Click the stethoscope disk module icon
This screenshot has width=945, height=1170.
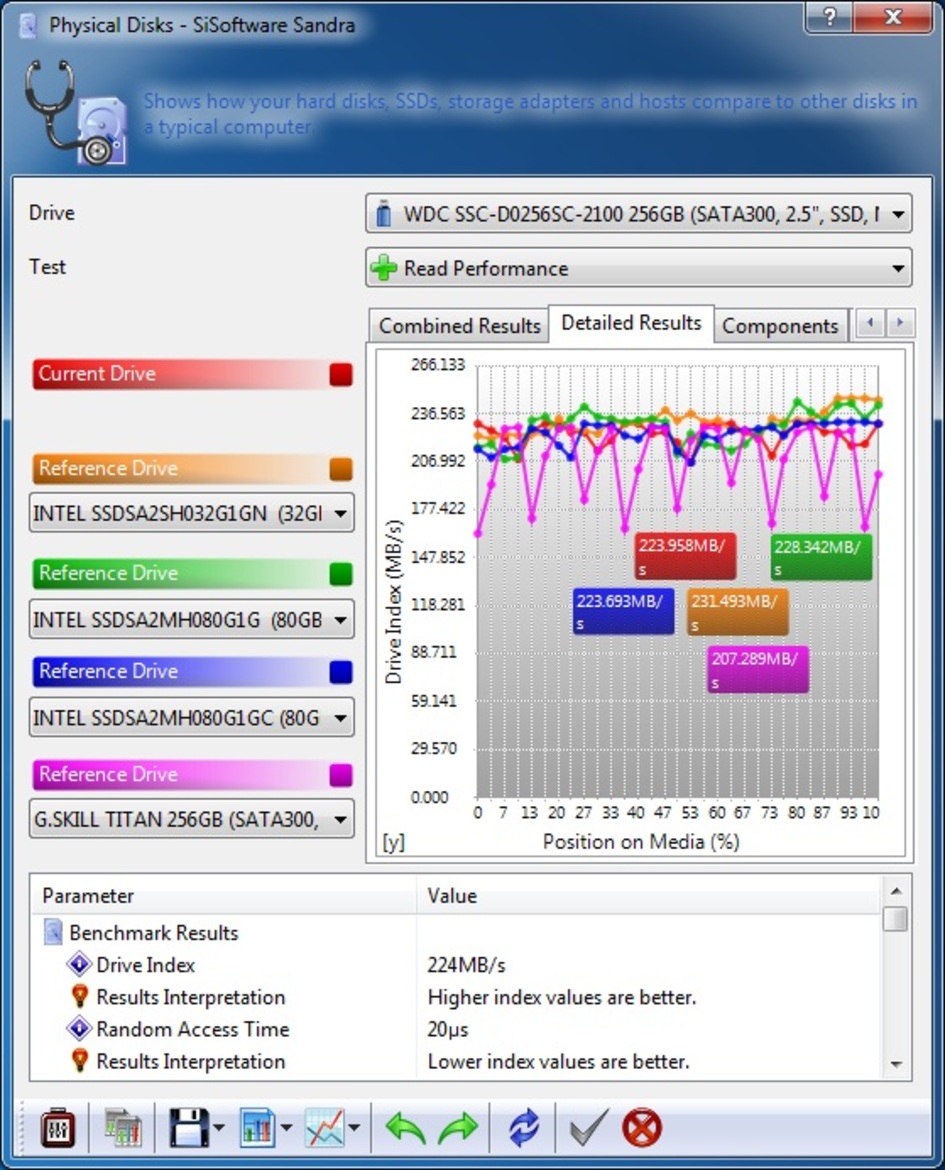tap(75, 112)
